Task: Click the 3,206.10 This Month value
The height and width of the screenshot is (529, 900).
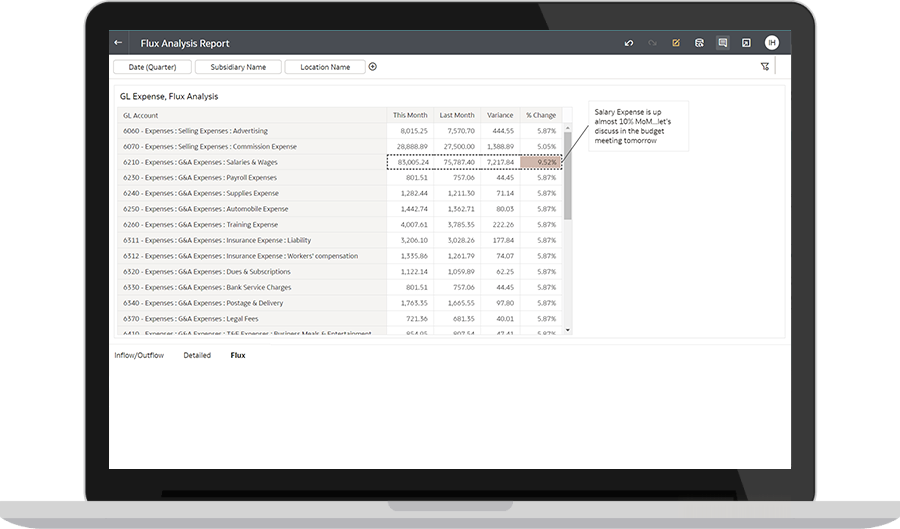Action: pyautogui.click(x=414, y=240)
